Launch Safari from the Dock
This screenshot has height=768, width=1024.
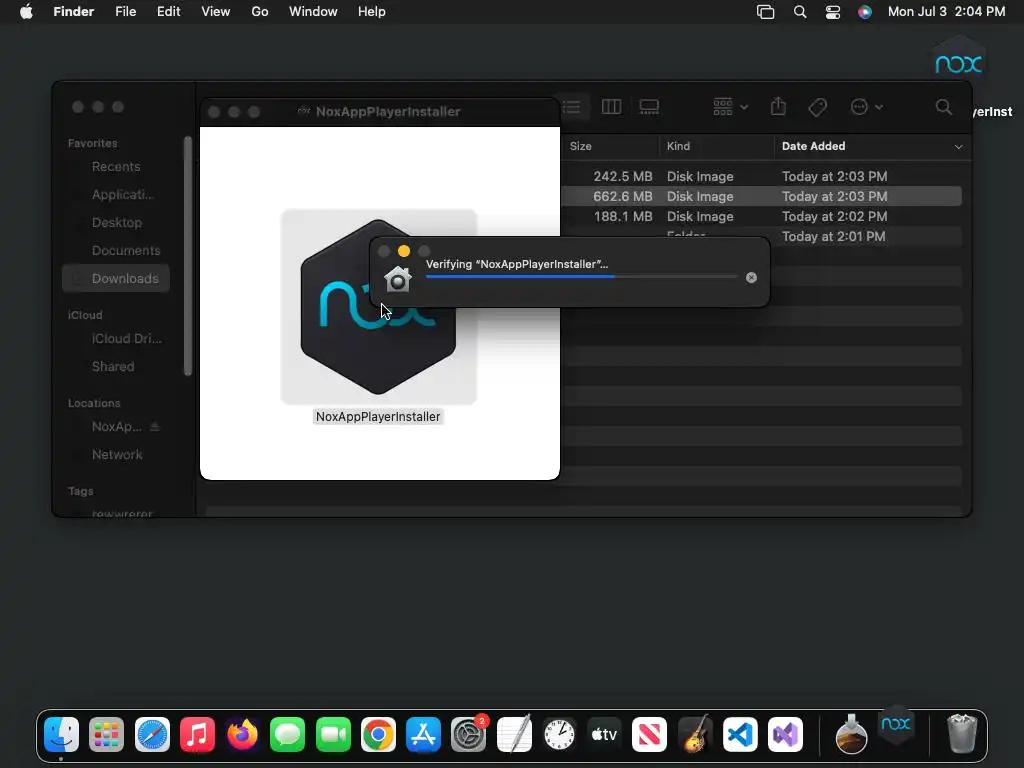pyautogui.click(x=152, y=735)
